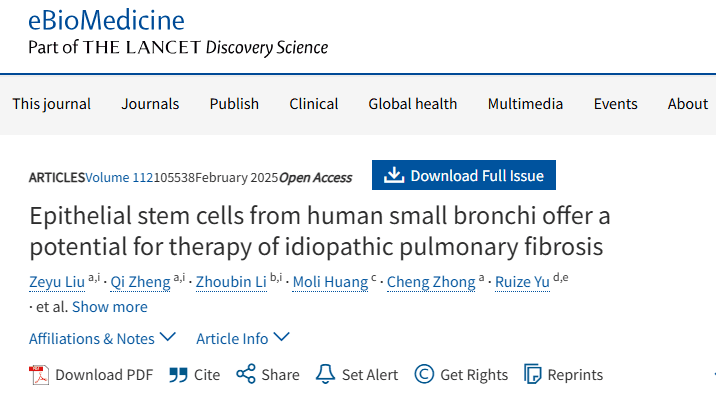This screenshot has height=393, width=716.
Task: Show more authors in the list
Action: tap(110, 307)
